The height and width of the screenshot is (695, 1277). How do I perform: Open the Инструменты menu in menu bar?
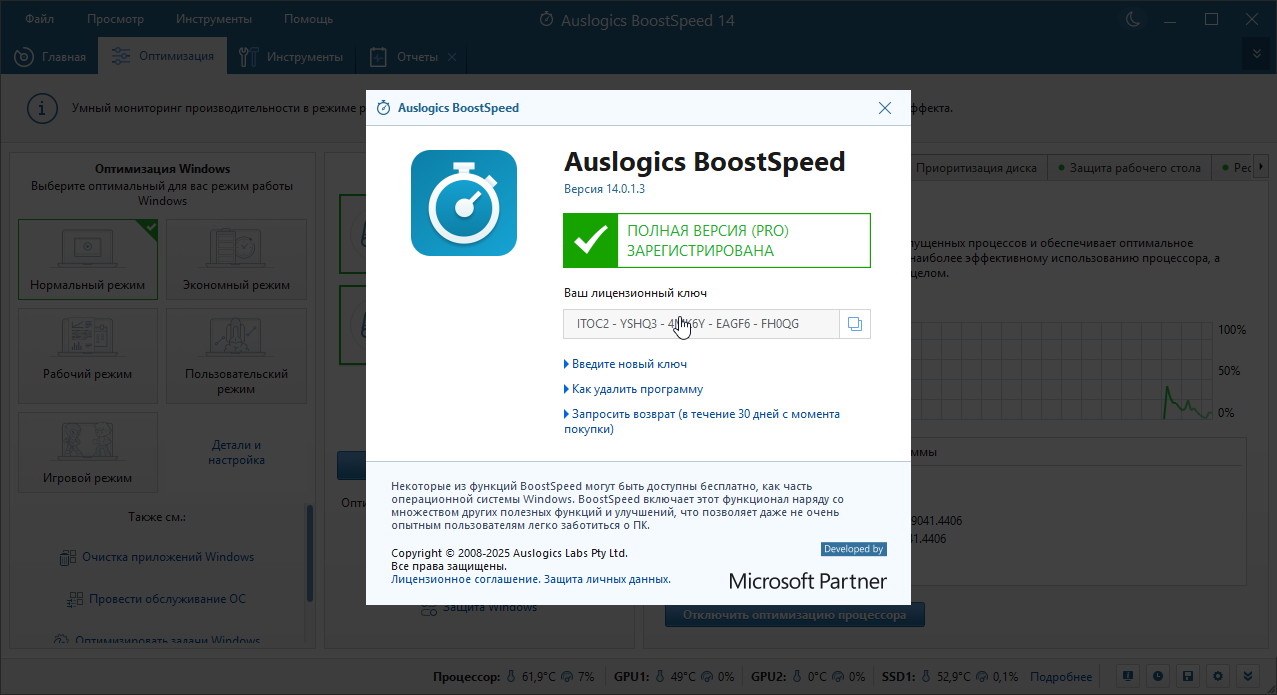click(x=214, y=19)
